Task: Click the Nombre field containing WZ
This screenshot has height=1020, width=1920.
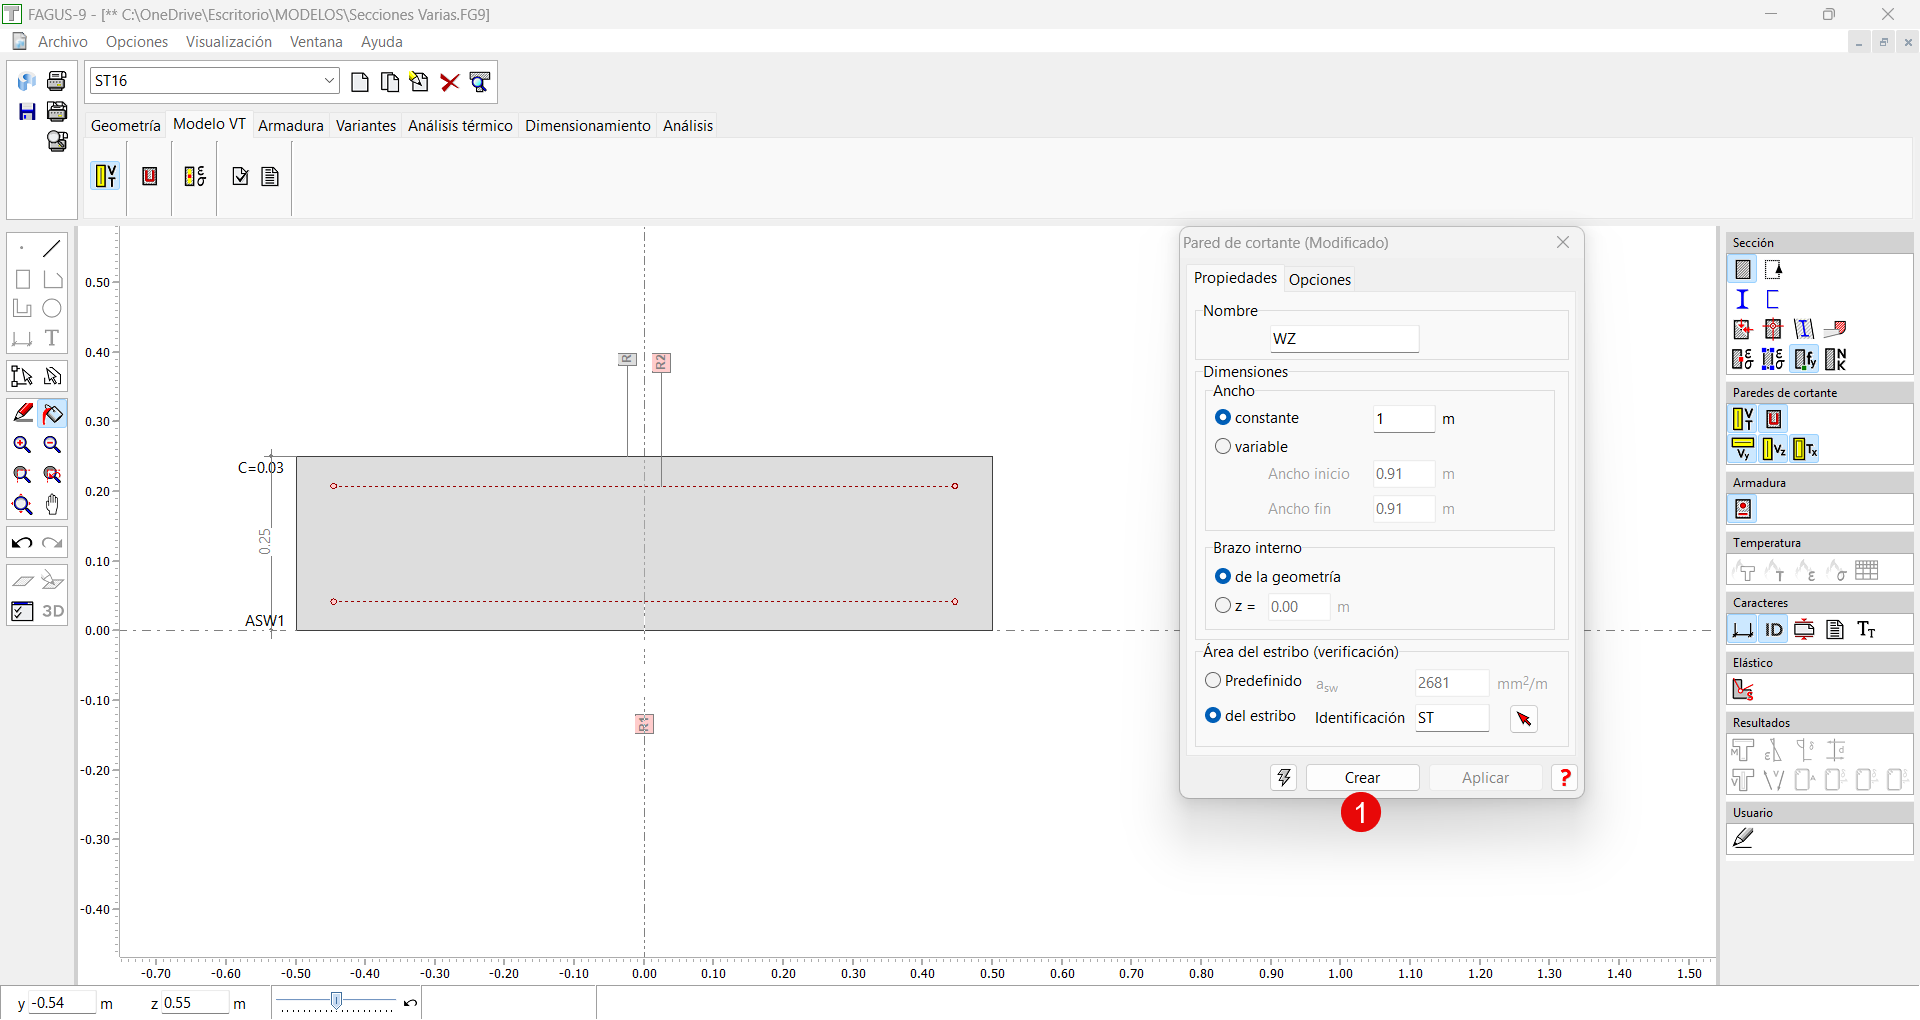Action: click(x=1344, y=339)
